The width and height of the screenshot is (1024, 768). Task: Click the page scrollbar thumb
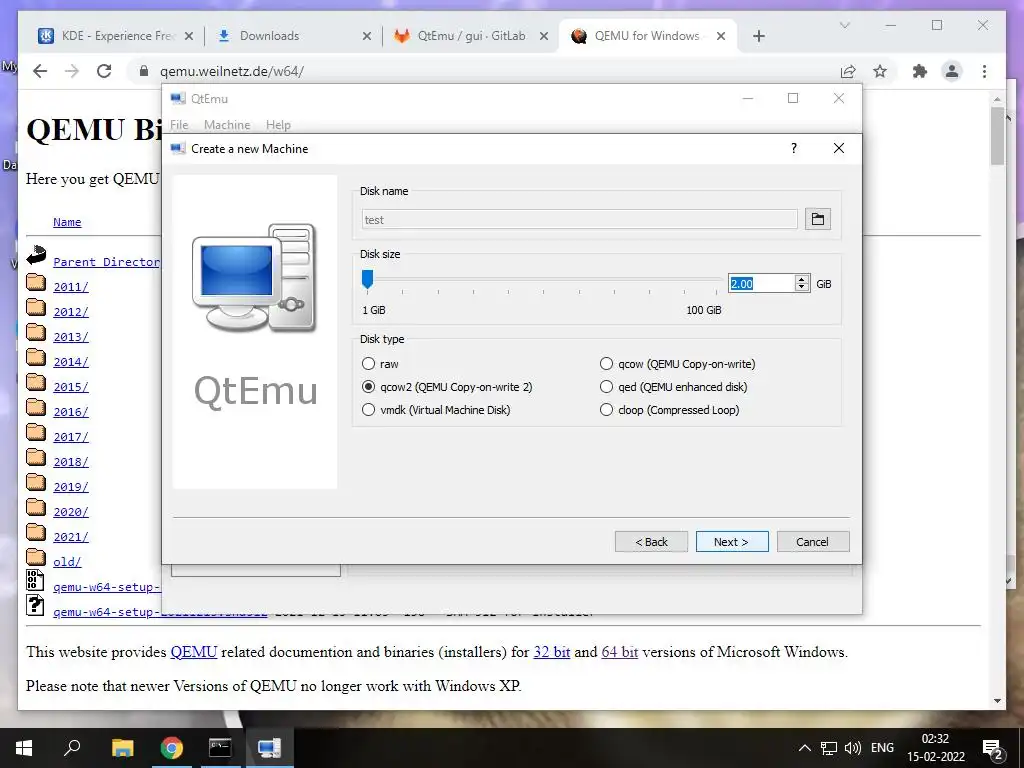(x=997, y=136)
